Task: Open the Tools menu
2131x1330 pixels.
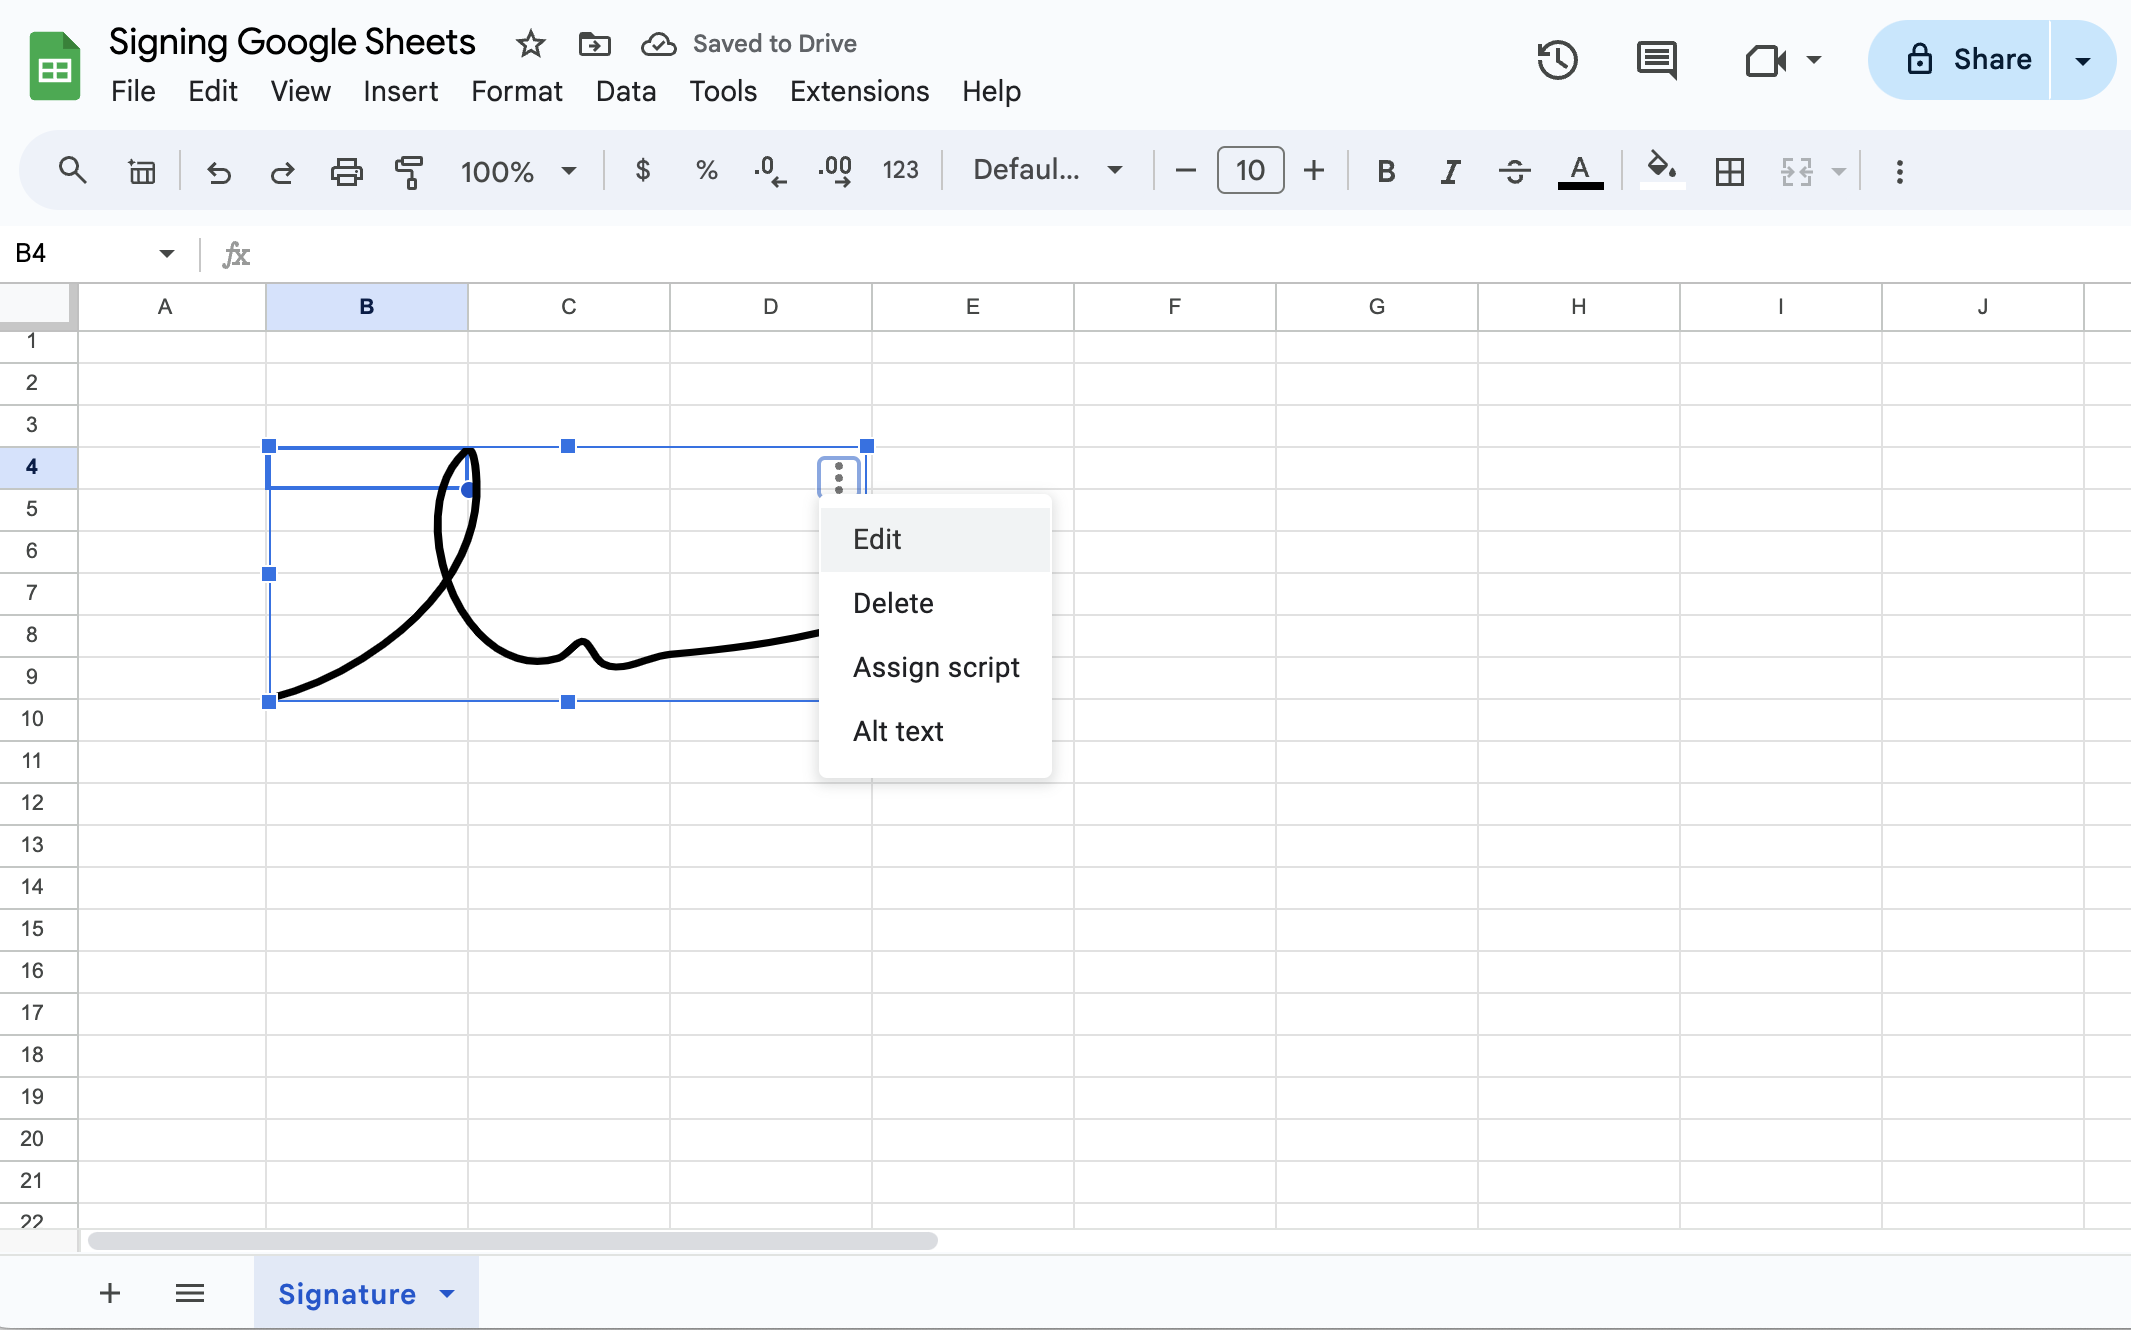Action: (x=723, y=91)
